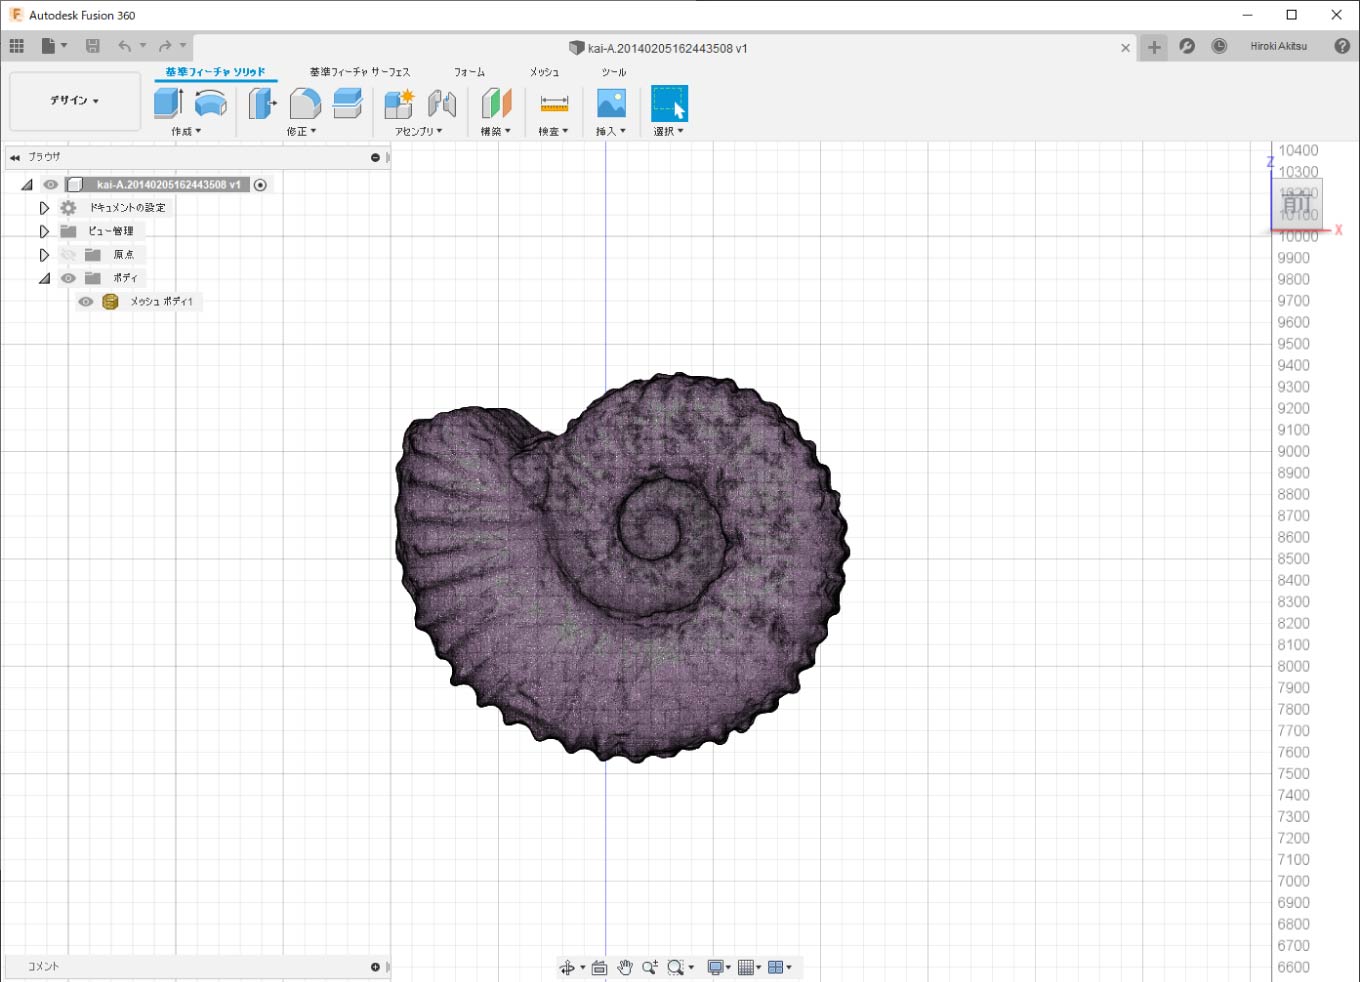Collapse the ボディ folder node
Image resolution: width=1360 pixels, height=982 pixels.
click(x=44, y=278)
